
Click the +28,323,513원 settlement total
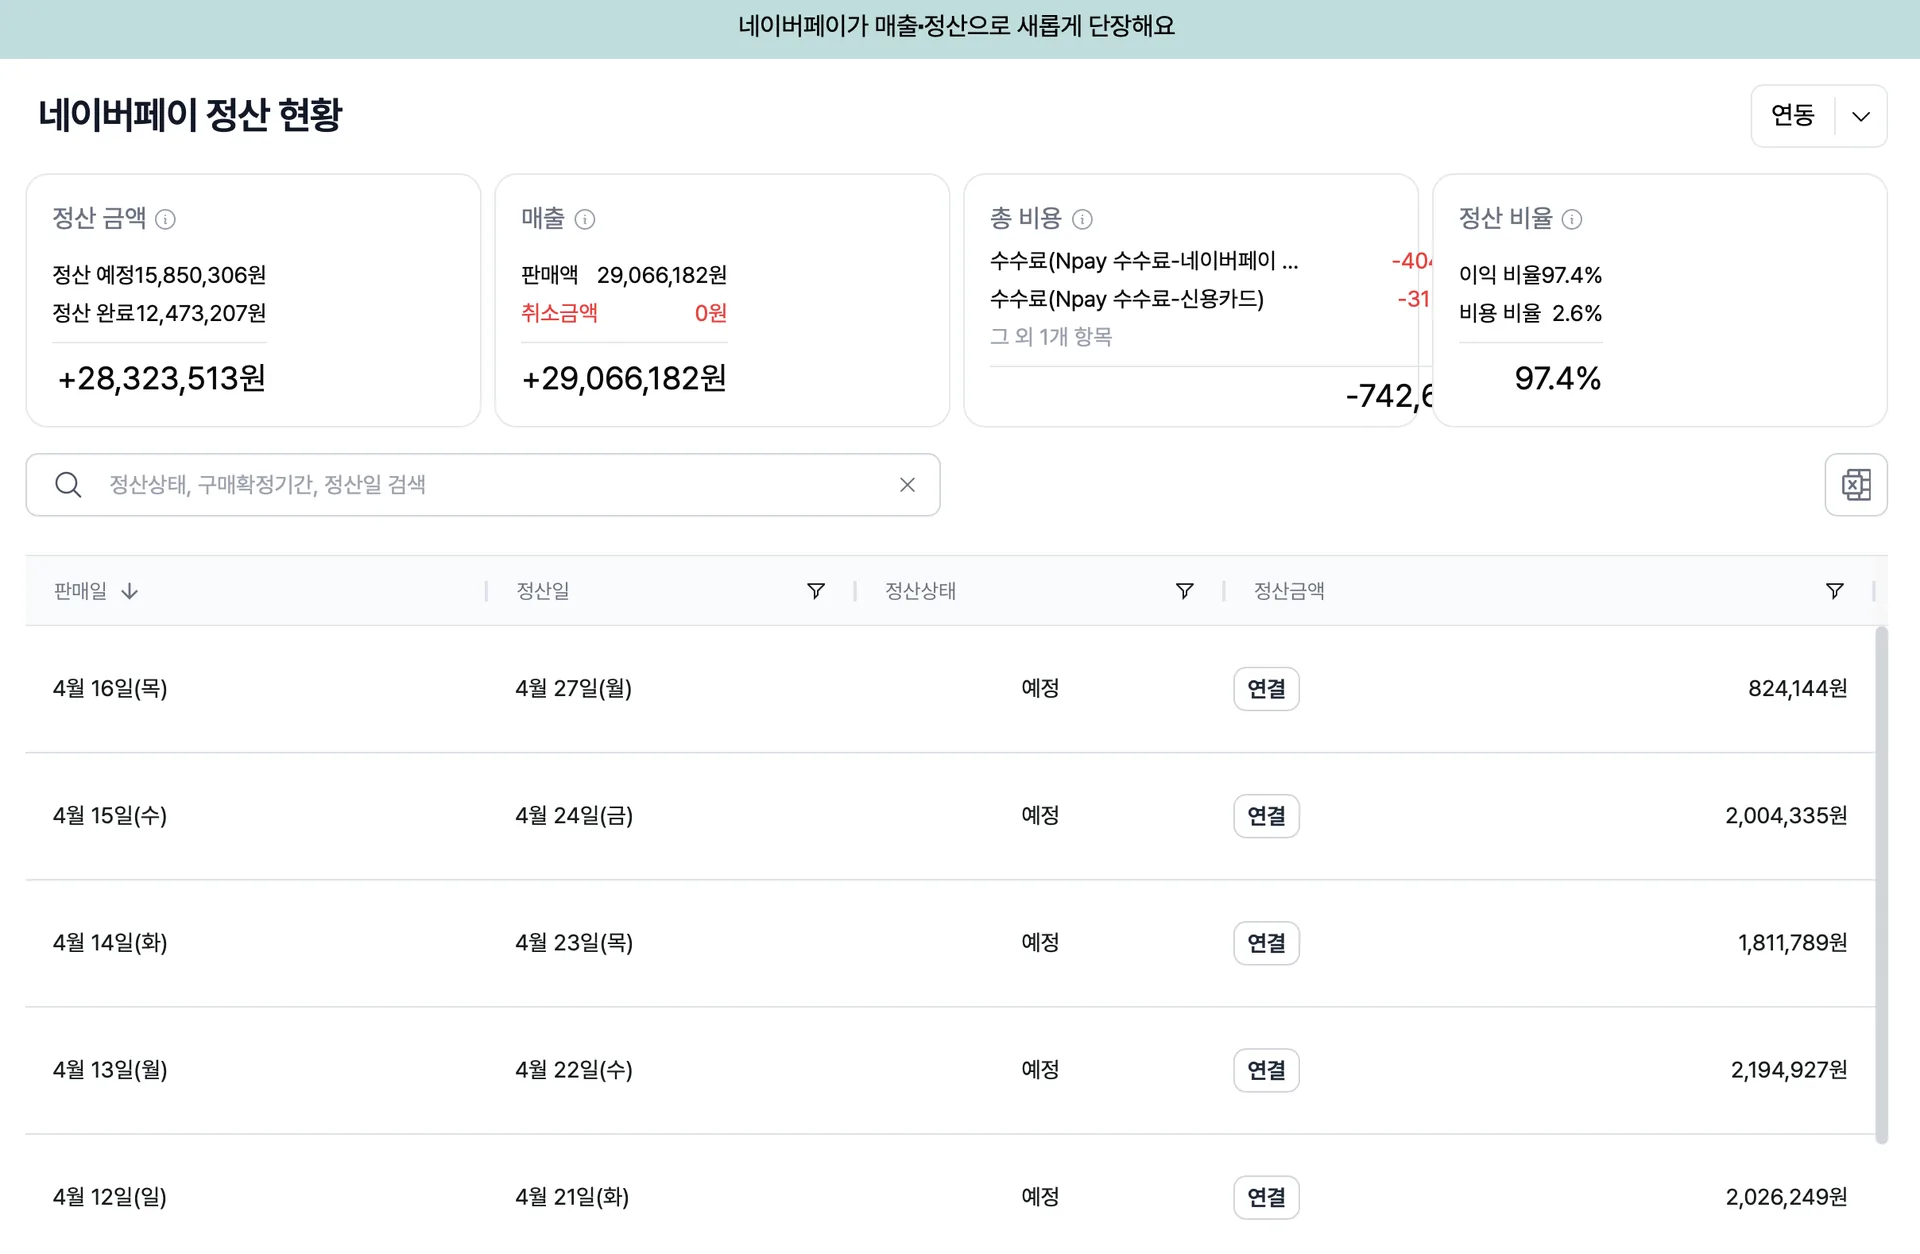161,378
